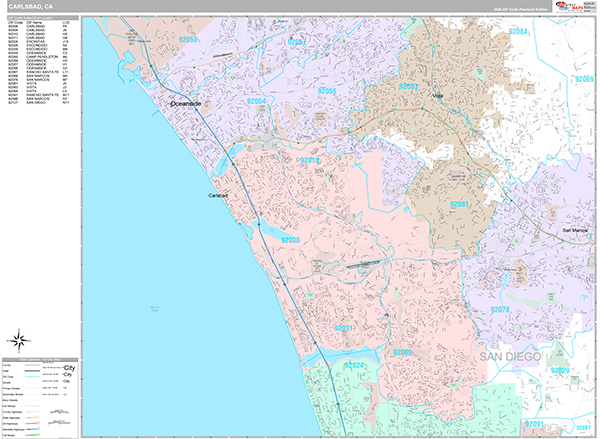600x439 pixels.
Task: Select ZIP code label 92078
Action: (x=500, y=310)
